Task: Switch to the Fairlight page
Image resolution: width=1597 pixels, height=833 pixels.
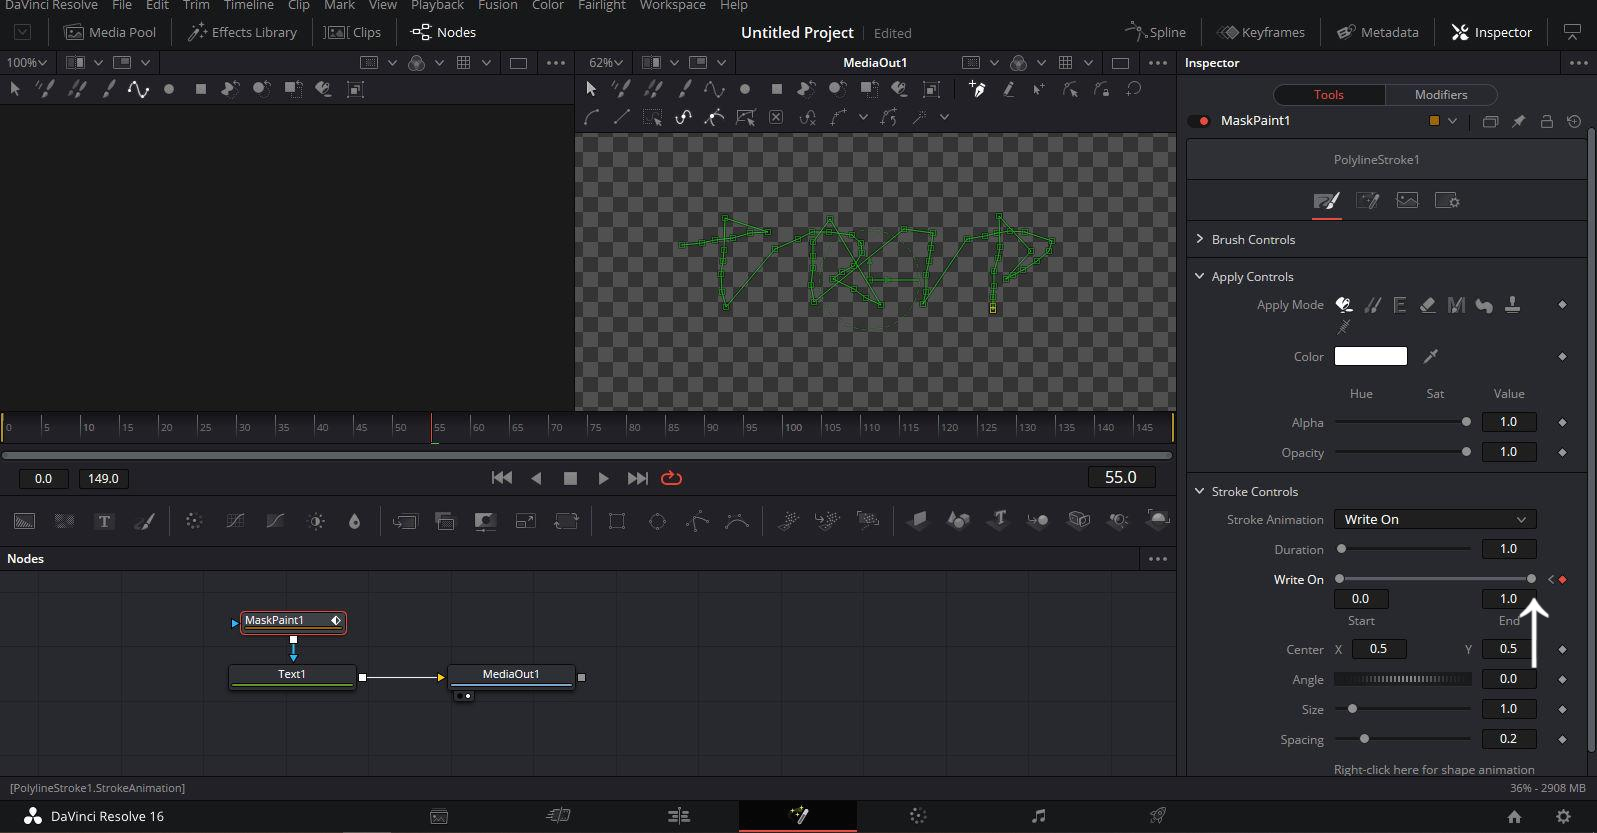Action: click(x=1038, y=816)
